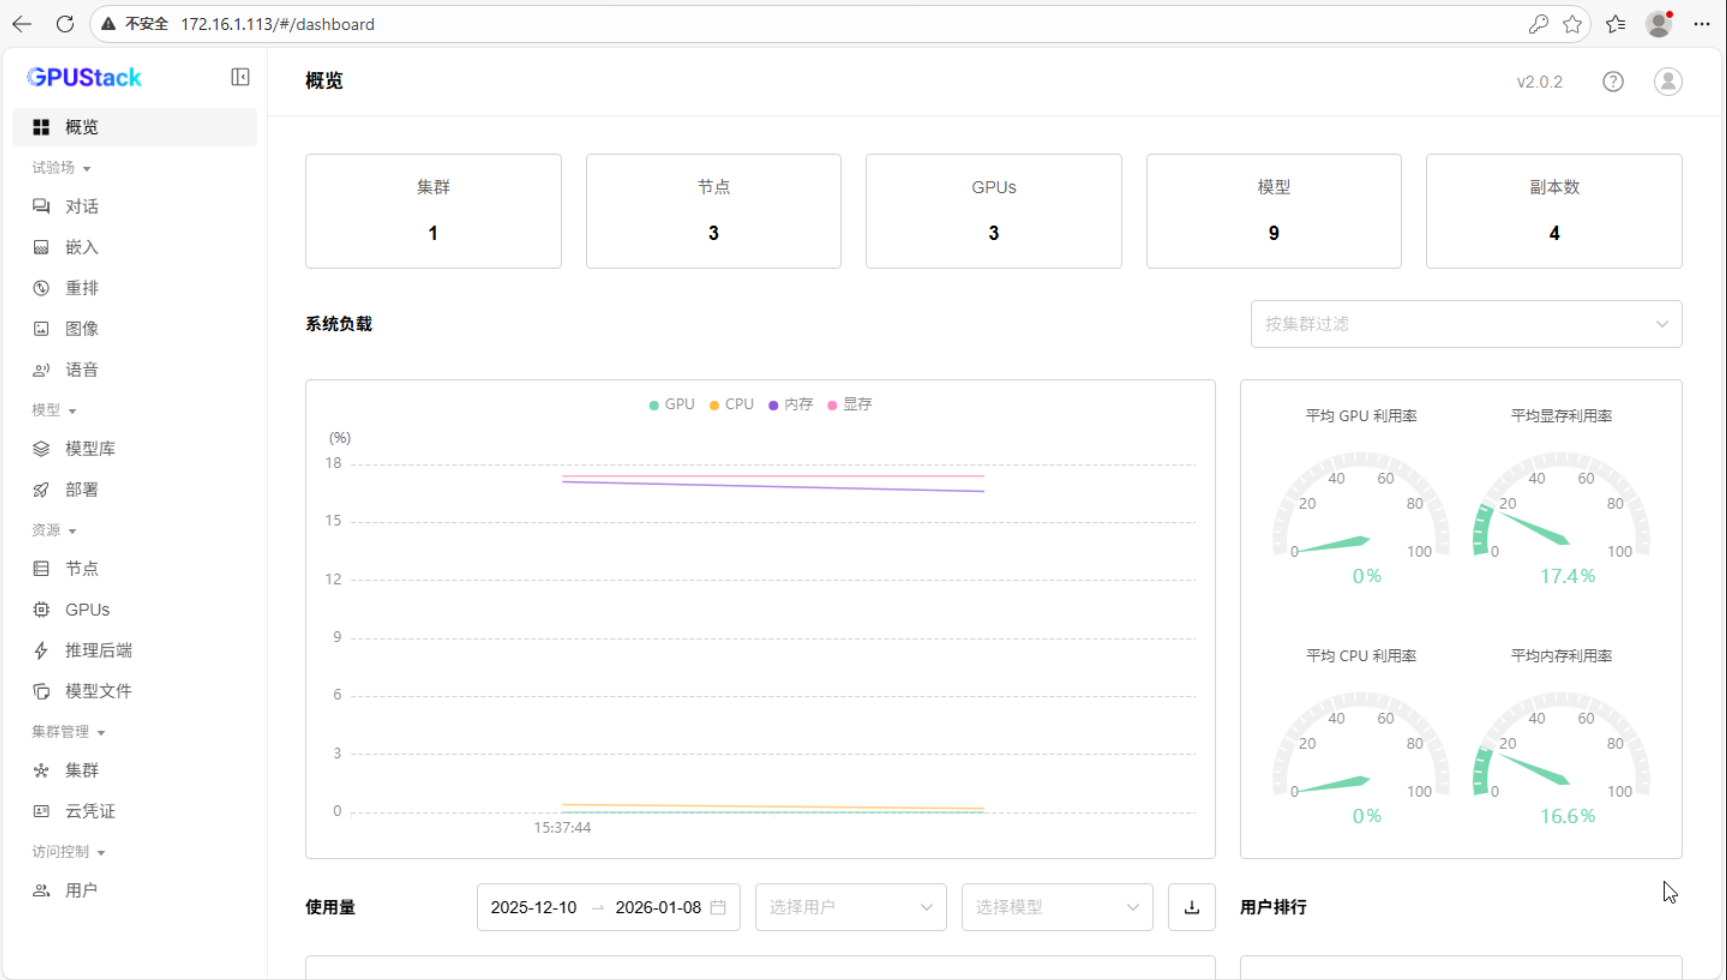Image resolution: width=1727 pixels, height=980 pixels.
Task: Open 重排 in the sidebar
Action: pos(135,288)
